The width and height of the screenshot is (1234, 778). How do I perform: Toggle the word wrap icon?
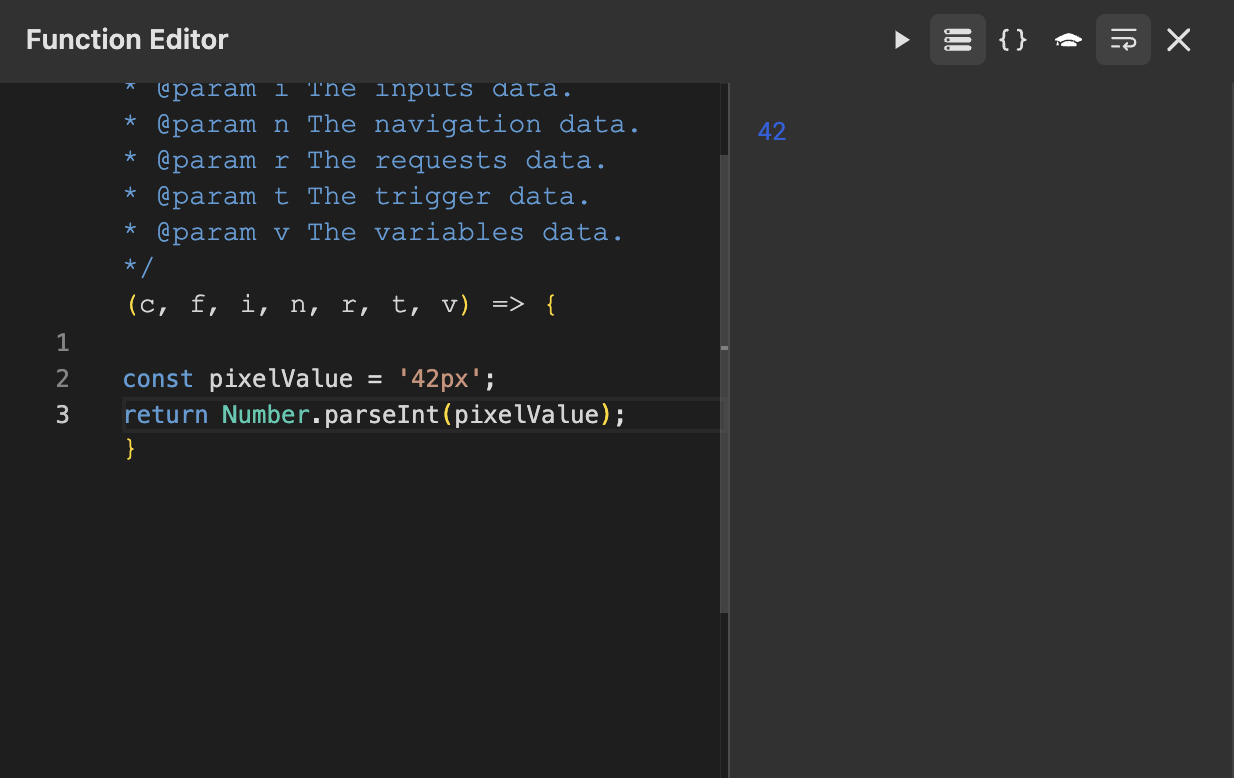[x=1123, y=40]
